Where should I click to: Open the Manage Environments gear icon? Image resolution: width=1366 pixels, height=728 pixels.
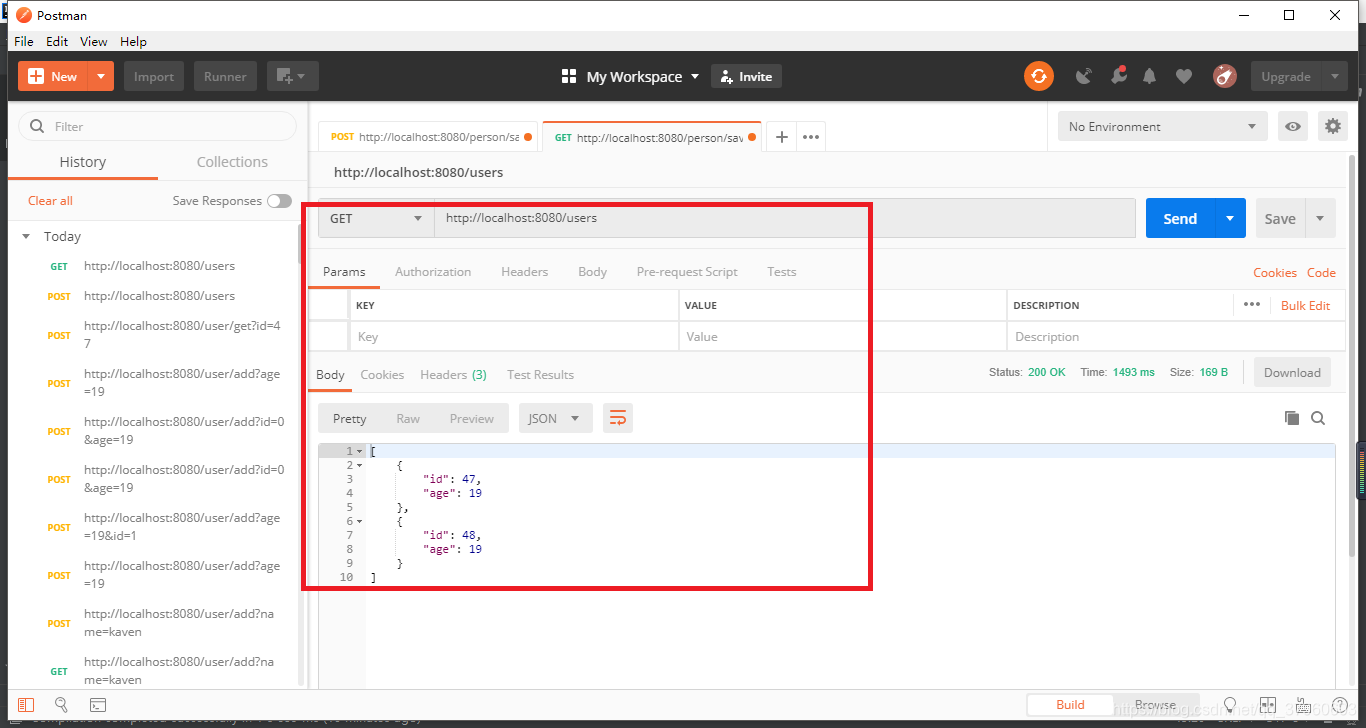(x=1332, y=126)
